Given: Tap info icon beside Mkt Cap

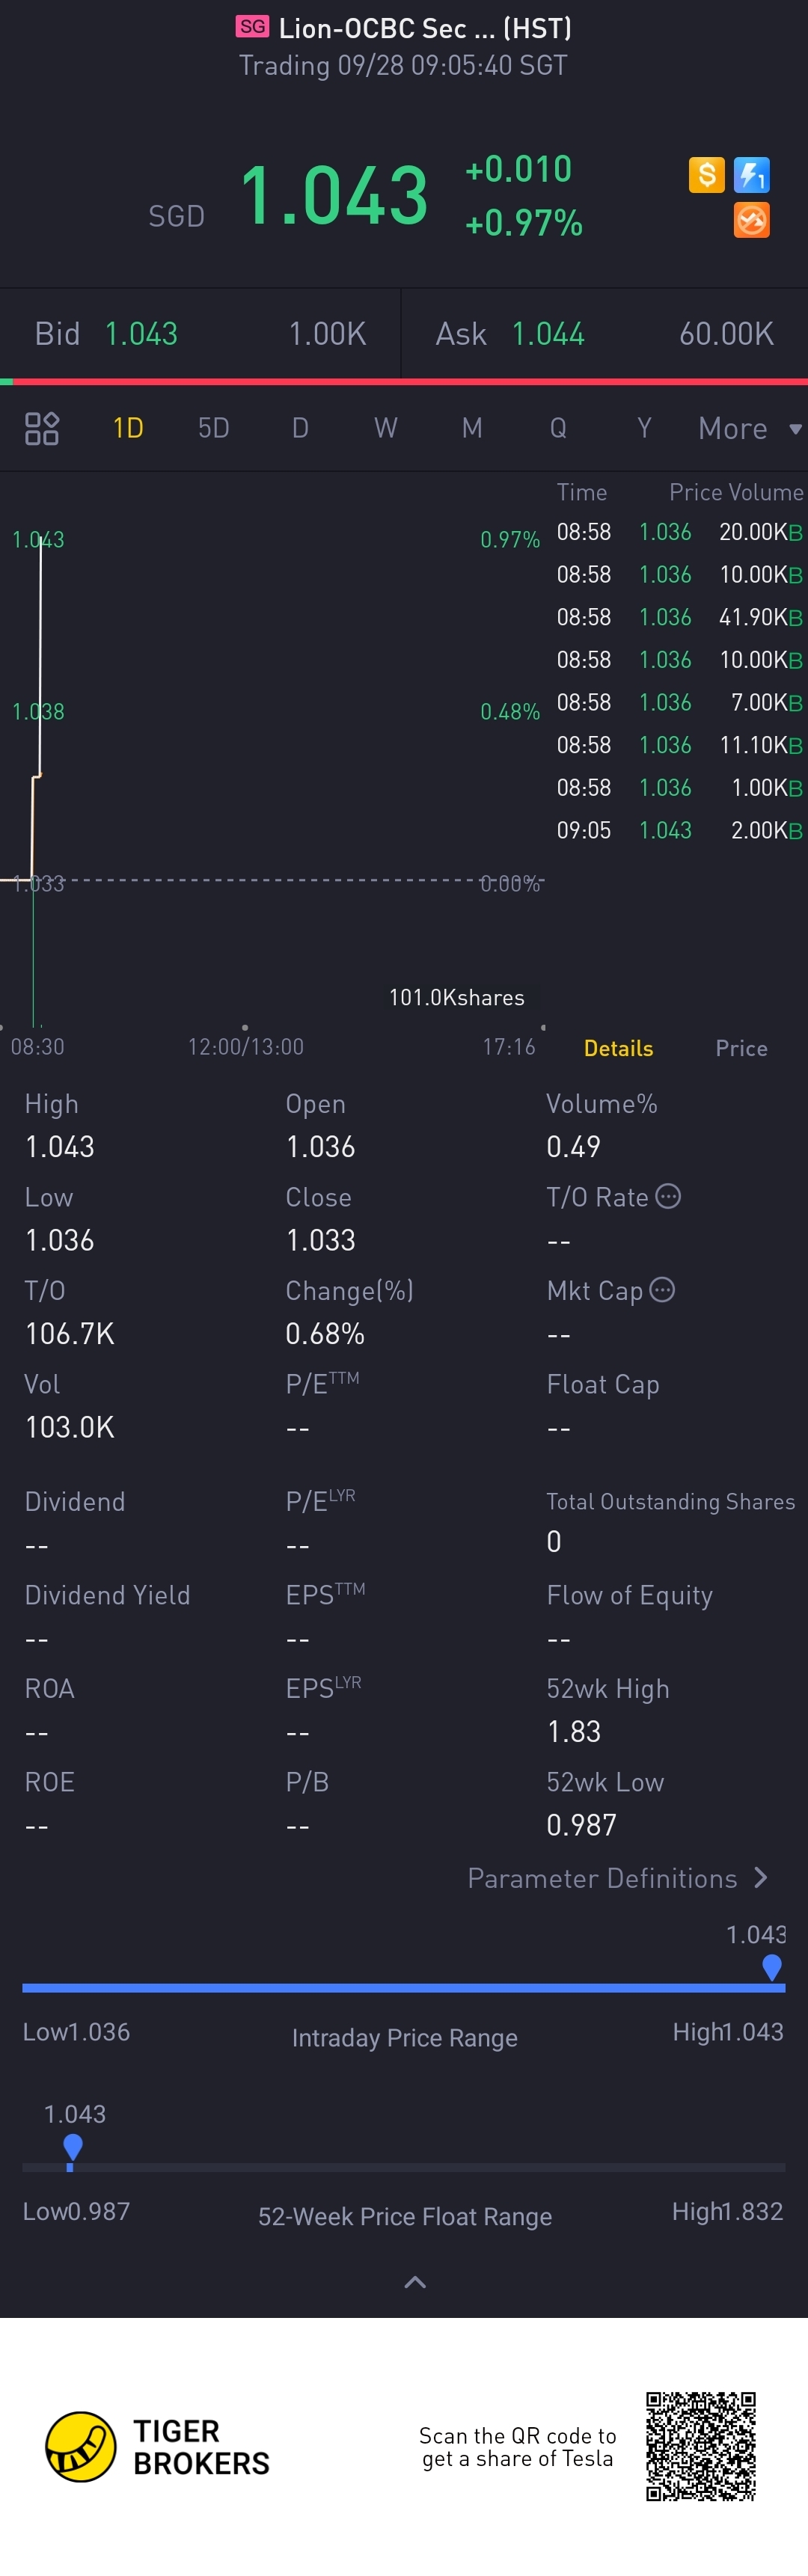Looking at the screenshot, I should pos(662,1290).
